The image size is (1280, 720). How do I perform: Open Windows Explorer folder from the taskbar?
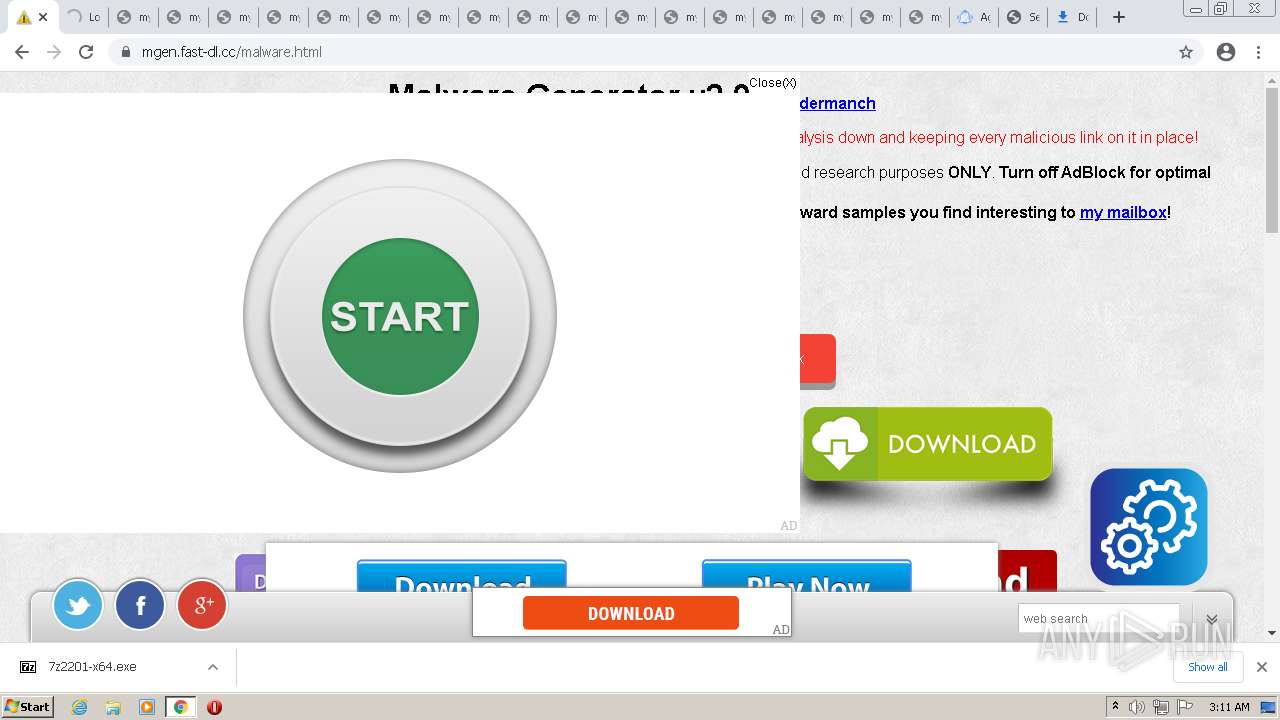(113, 707)
